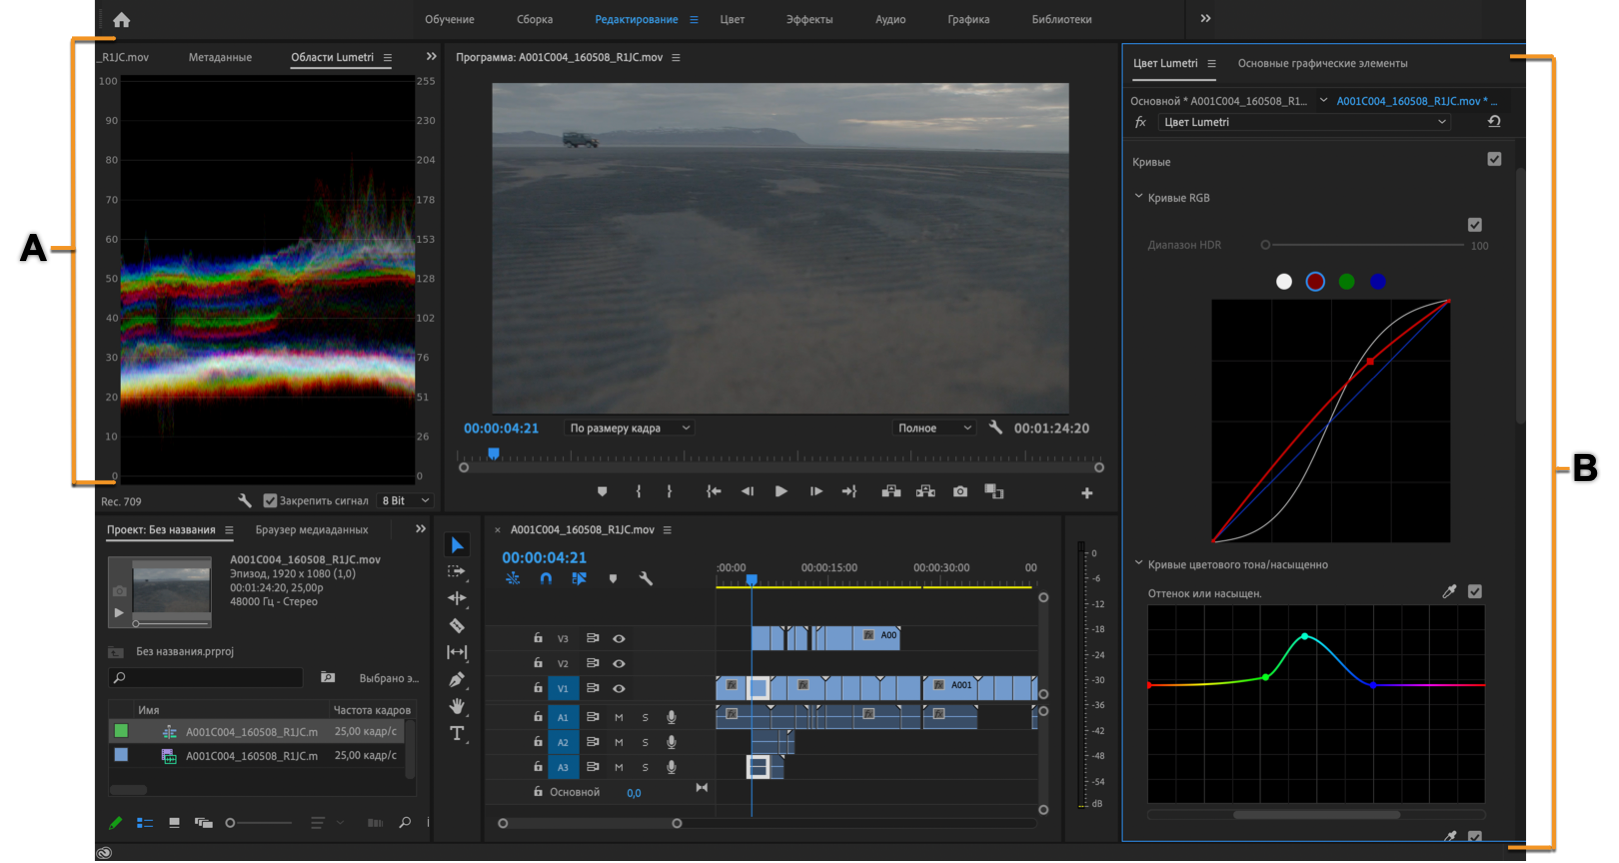Toggle timeline Snap magnet
Viewport: 1619px width, 863px height.
546,579
